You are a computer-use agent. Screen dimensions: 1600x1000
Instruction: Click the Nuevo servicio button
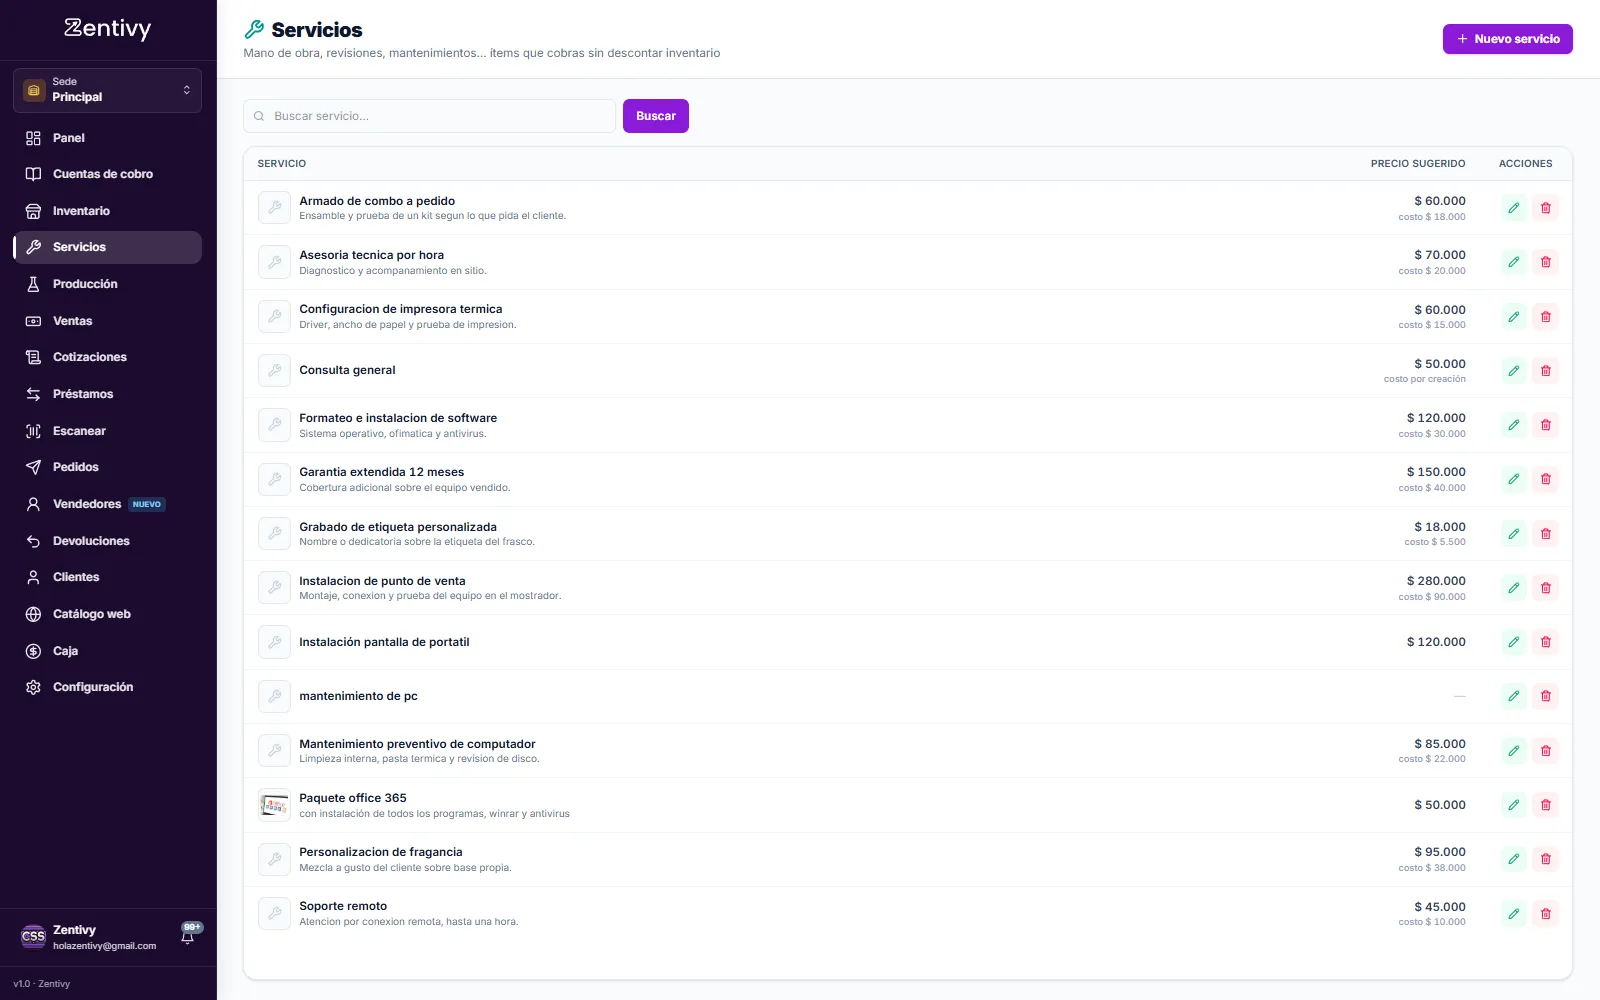[1507, 39]
